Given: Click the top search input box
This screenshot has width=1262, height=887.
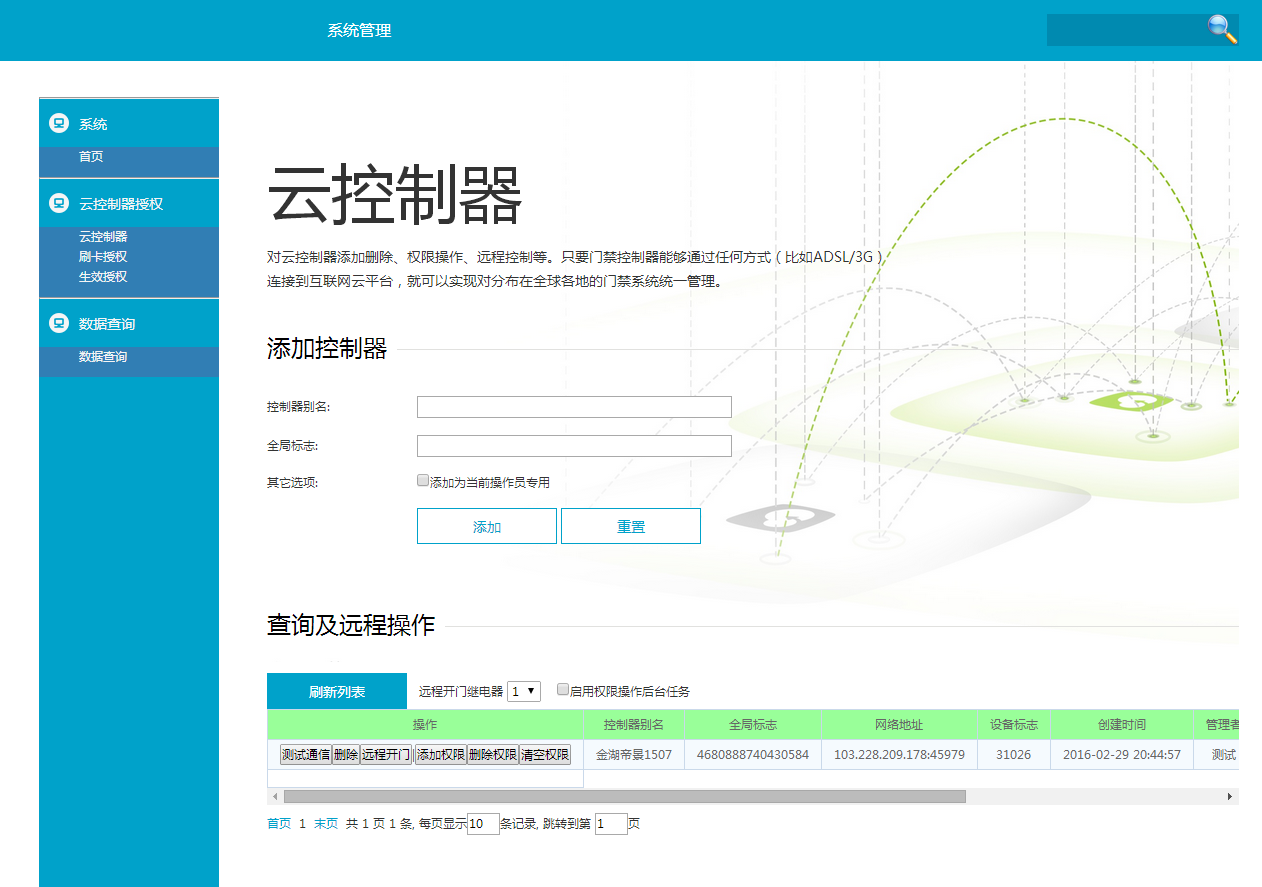Looking at the screenshot, I should 1126,30.
